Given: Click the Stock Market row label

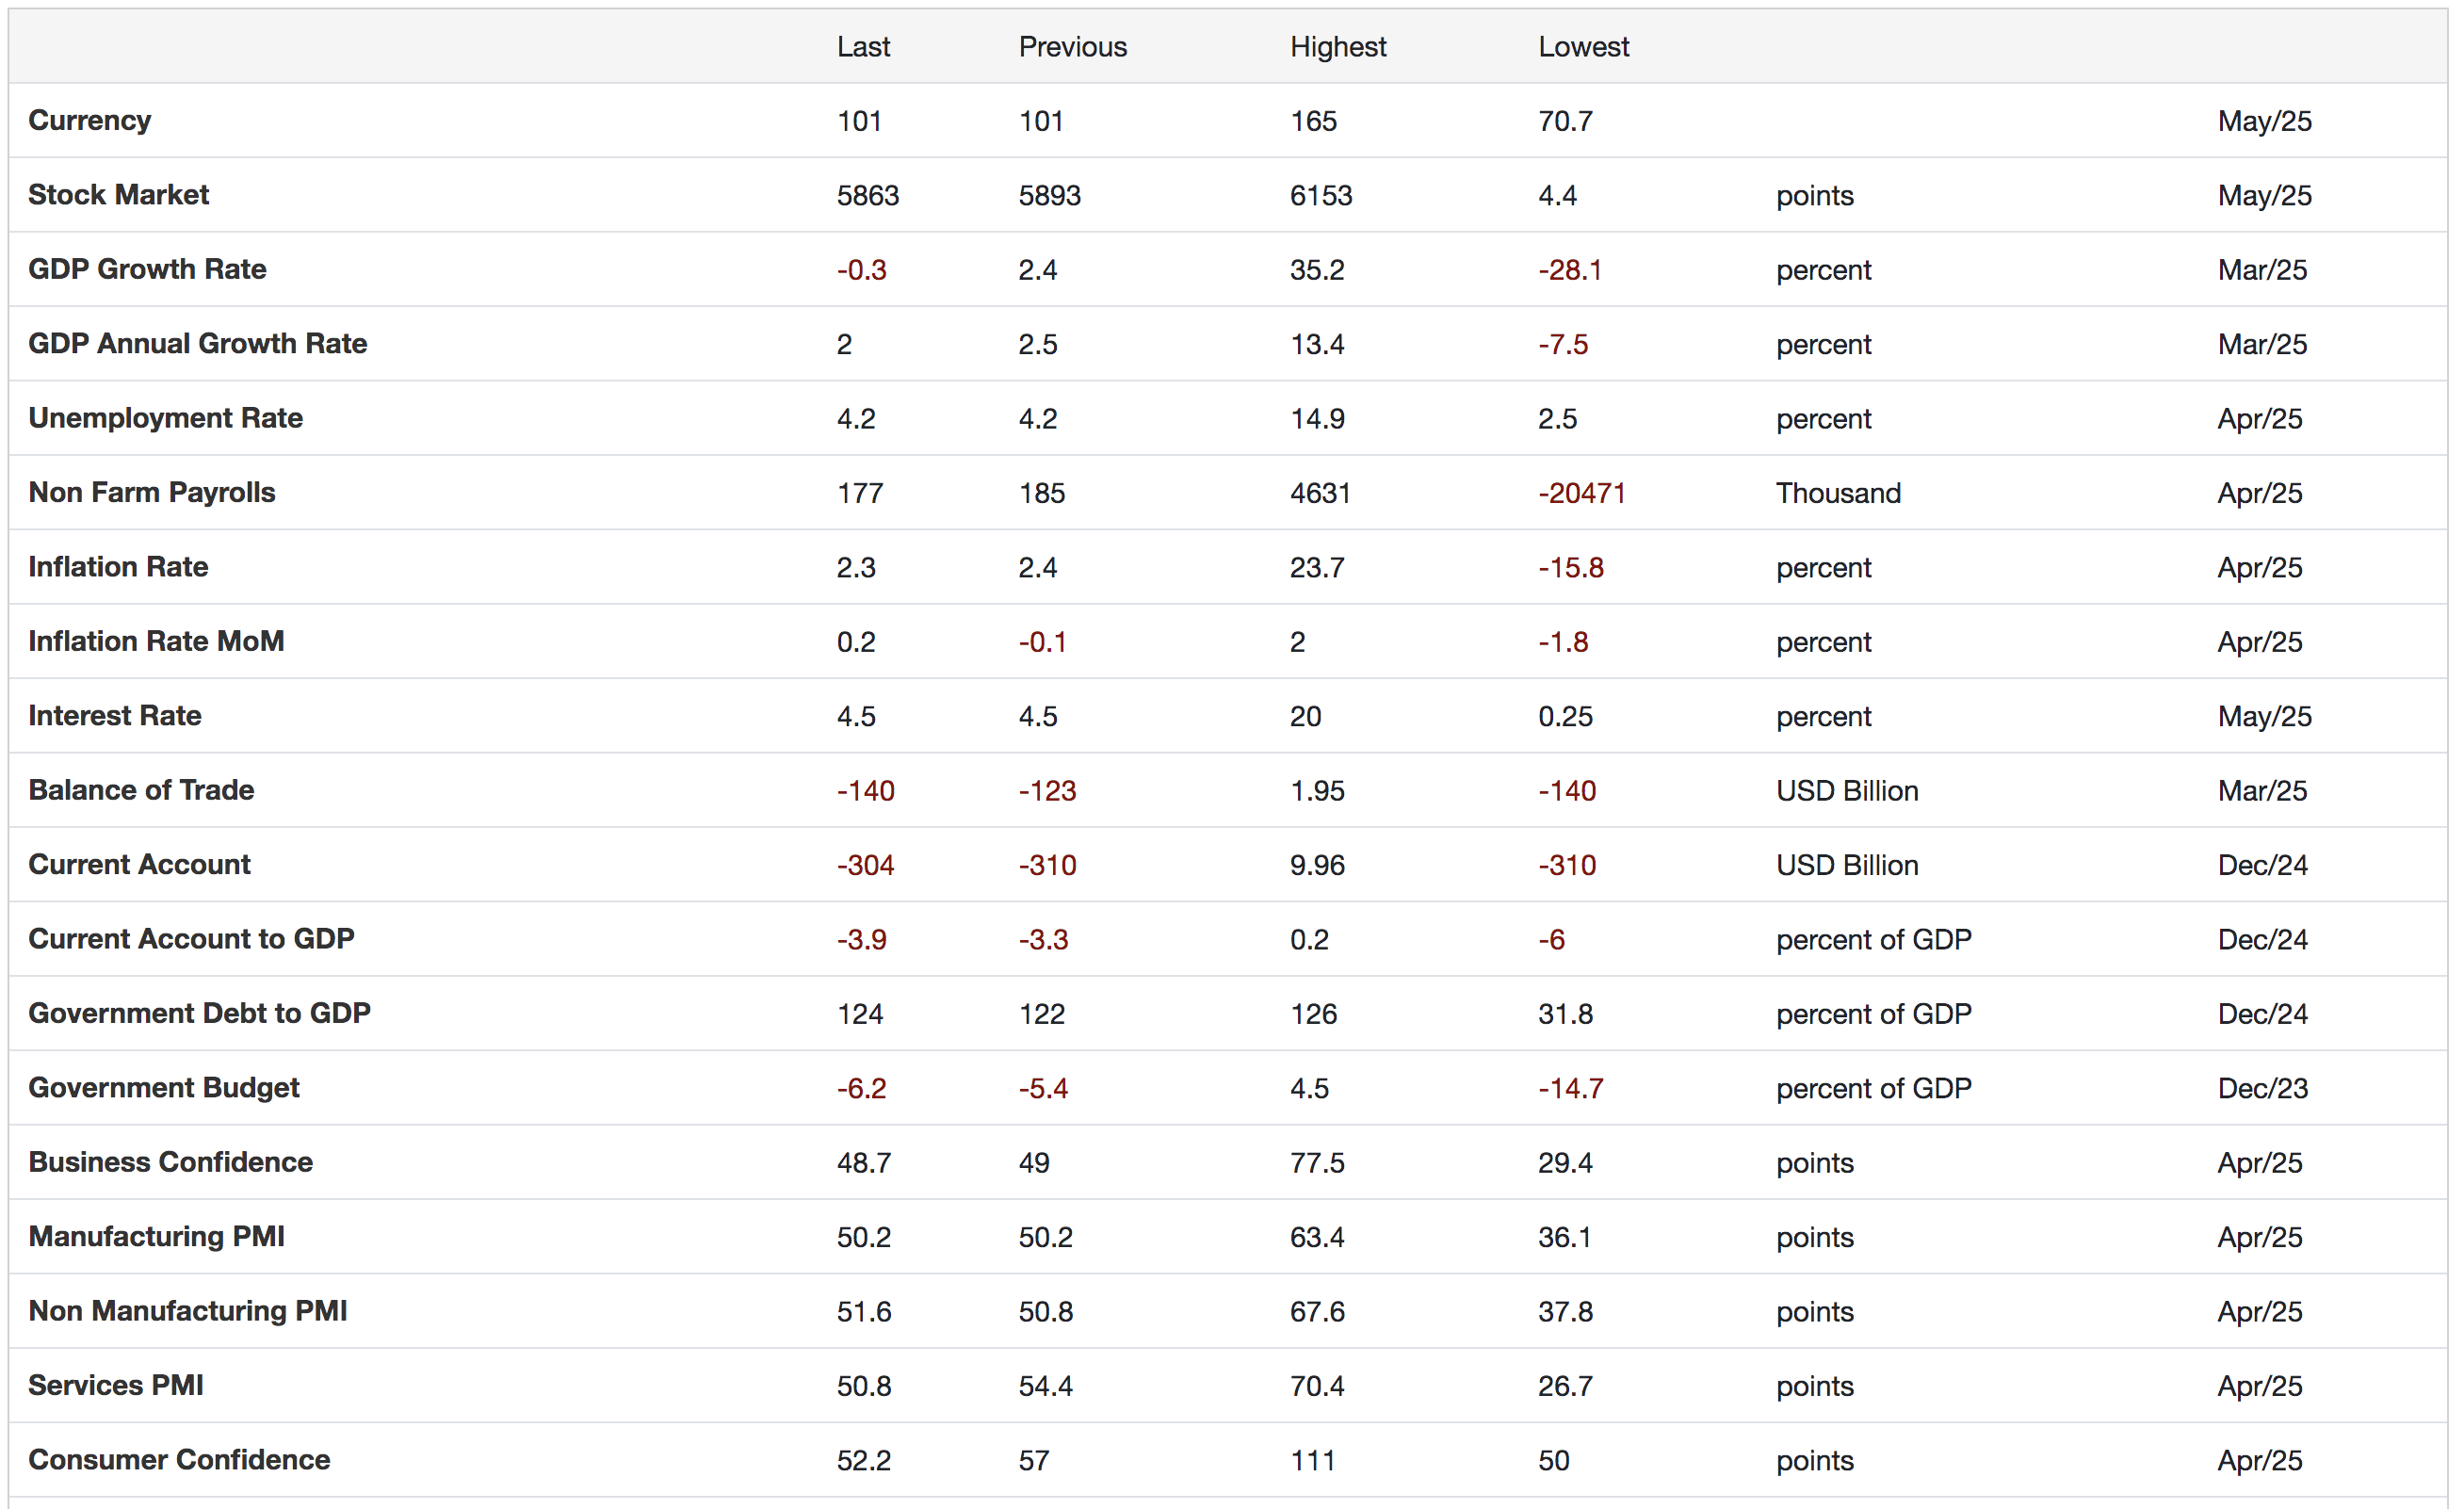Looking at the screenshot, I should click(118, 194).
